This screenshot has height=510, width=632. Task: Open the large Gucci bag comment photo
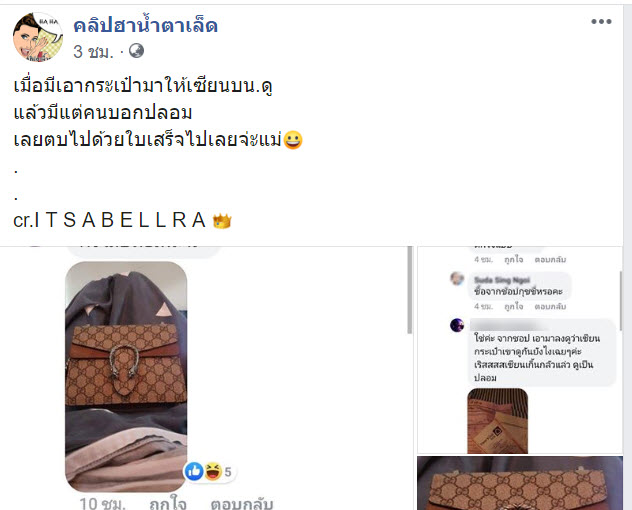[x=126, y=377]
